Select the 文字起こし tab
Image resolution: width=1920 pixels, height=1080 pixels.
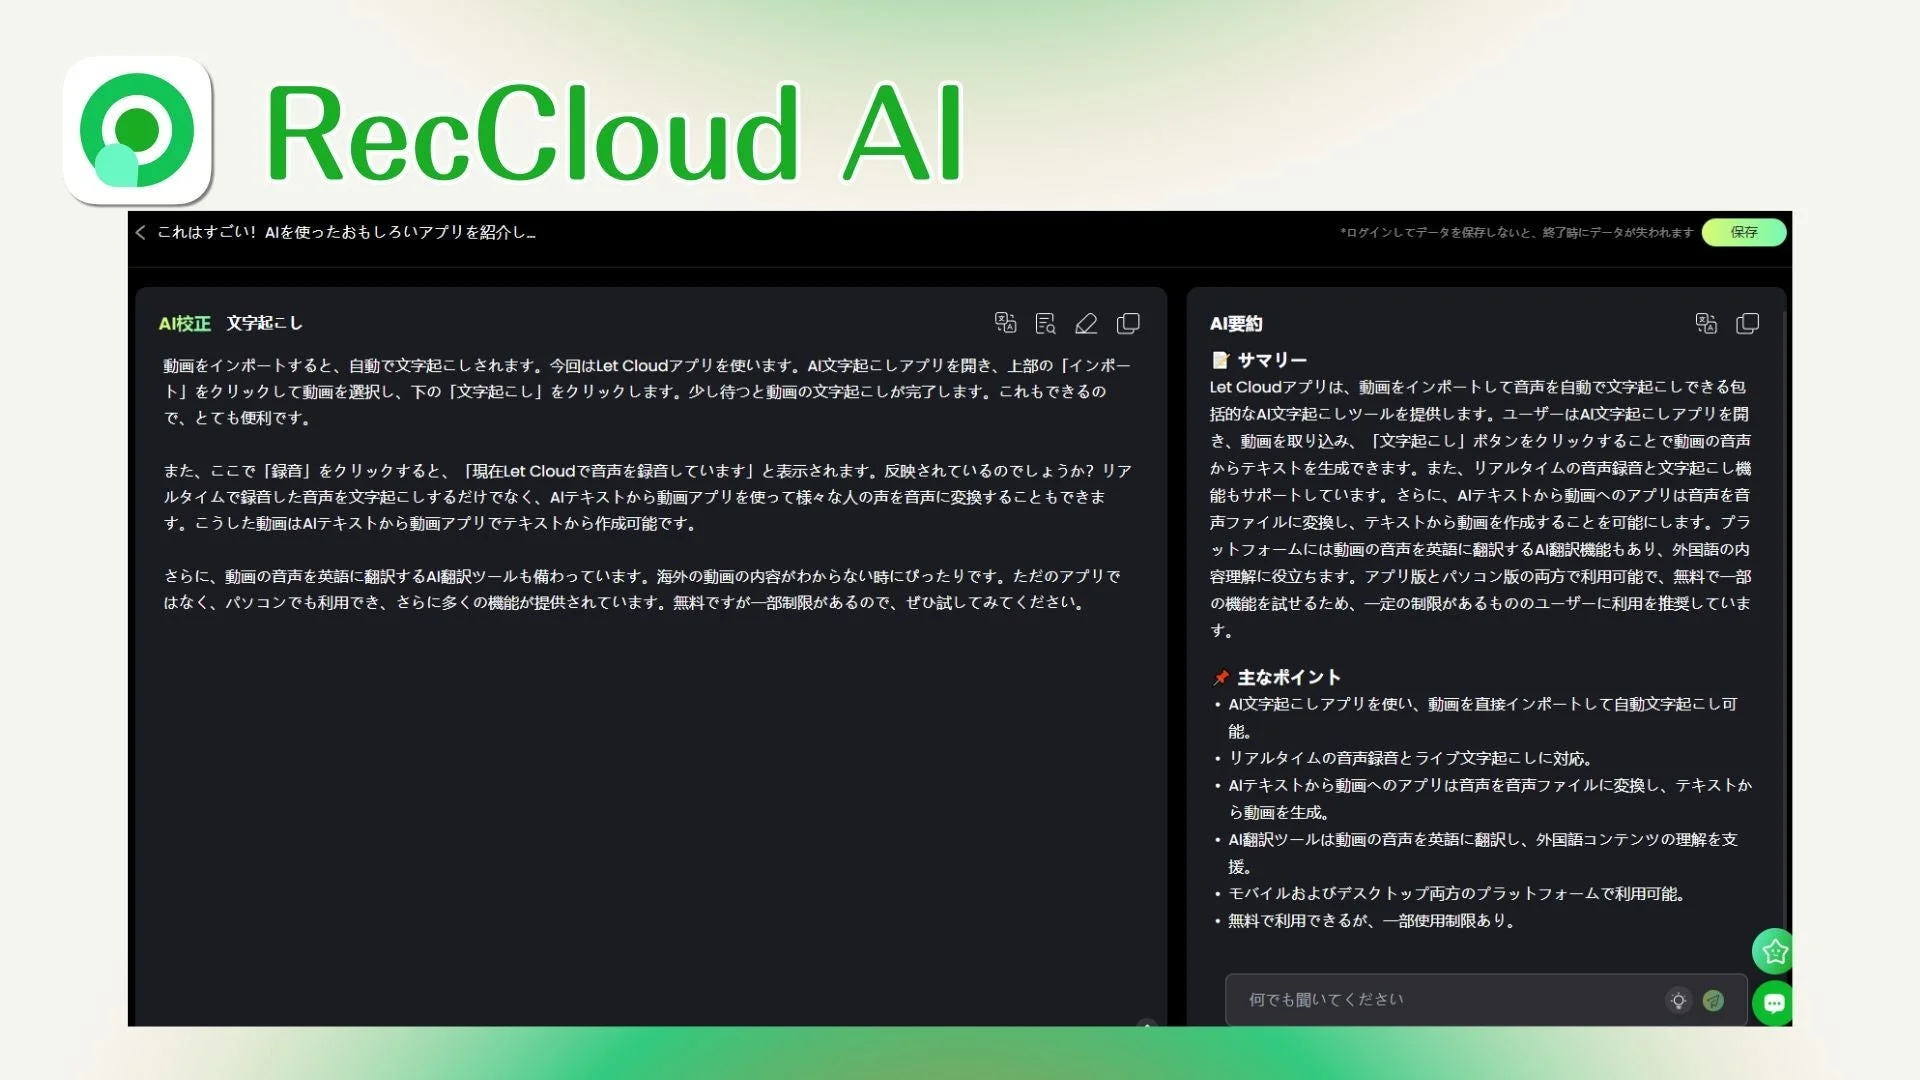point(266,323)
